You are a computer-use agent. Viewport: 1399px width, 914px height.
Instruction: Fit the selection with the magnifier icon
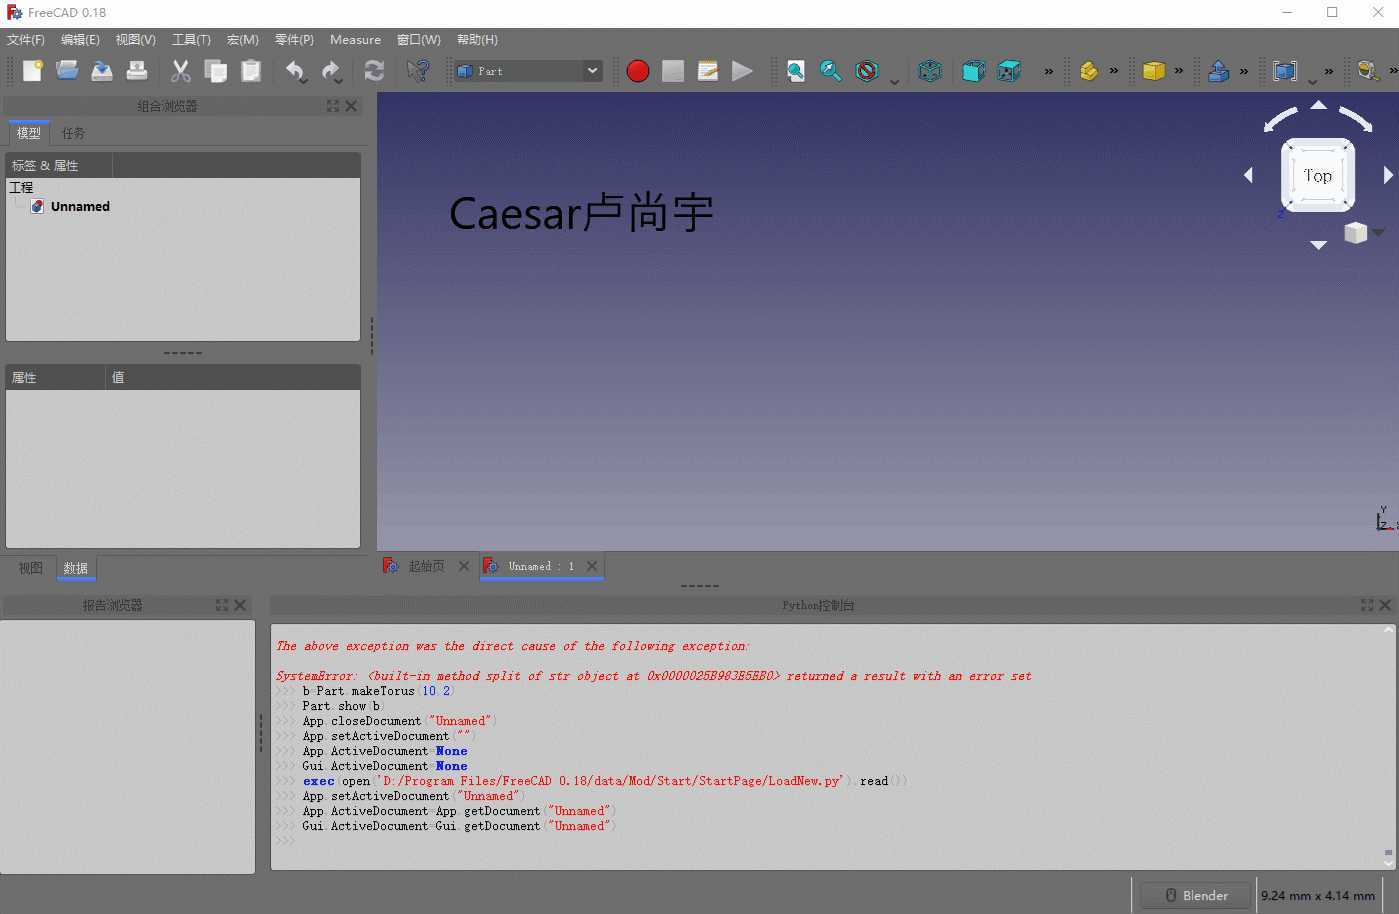pyautogui.click(x=831, y=71)
